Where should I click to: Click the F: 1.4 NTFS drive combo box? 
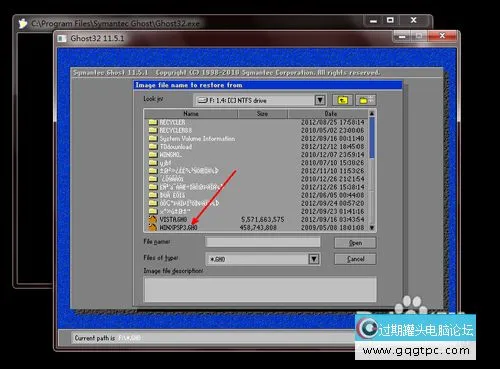pyautogui.click(x=259, y=100)
